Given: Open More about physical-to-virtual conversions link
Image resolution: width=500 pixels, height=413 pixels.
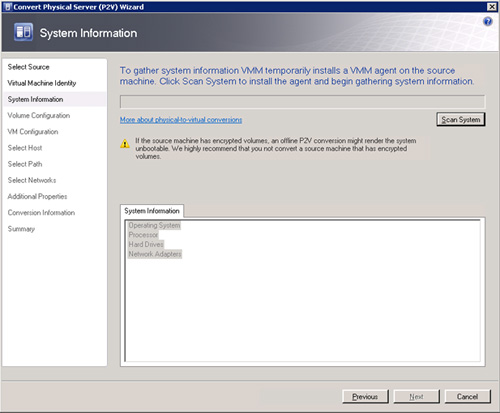Looking at the screenshot, I should coord(181,120).
